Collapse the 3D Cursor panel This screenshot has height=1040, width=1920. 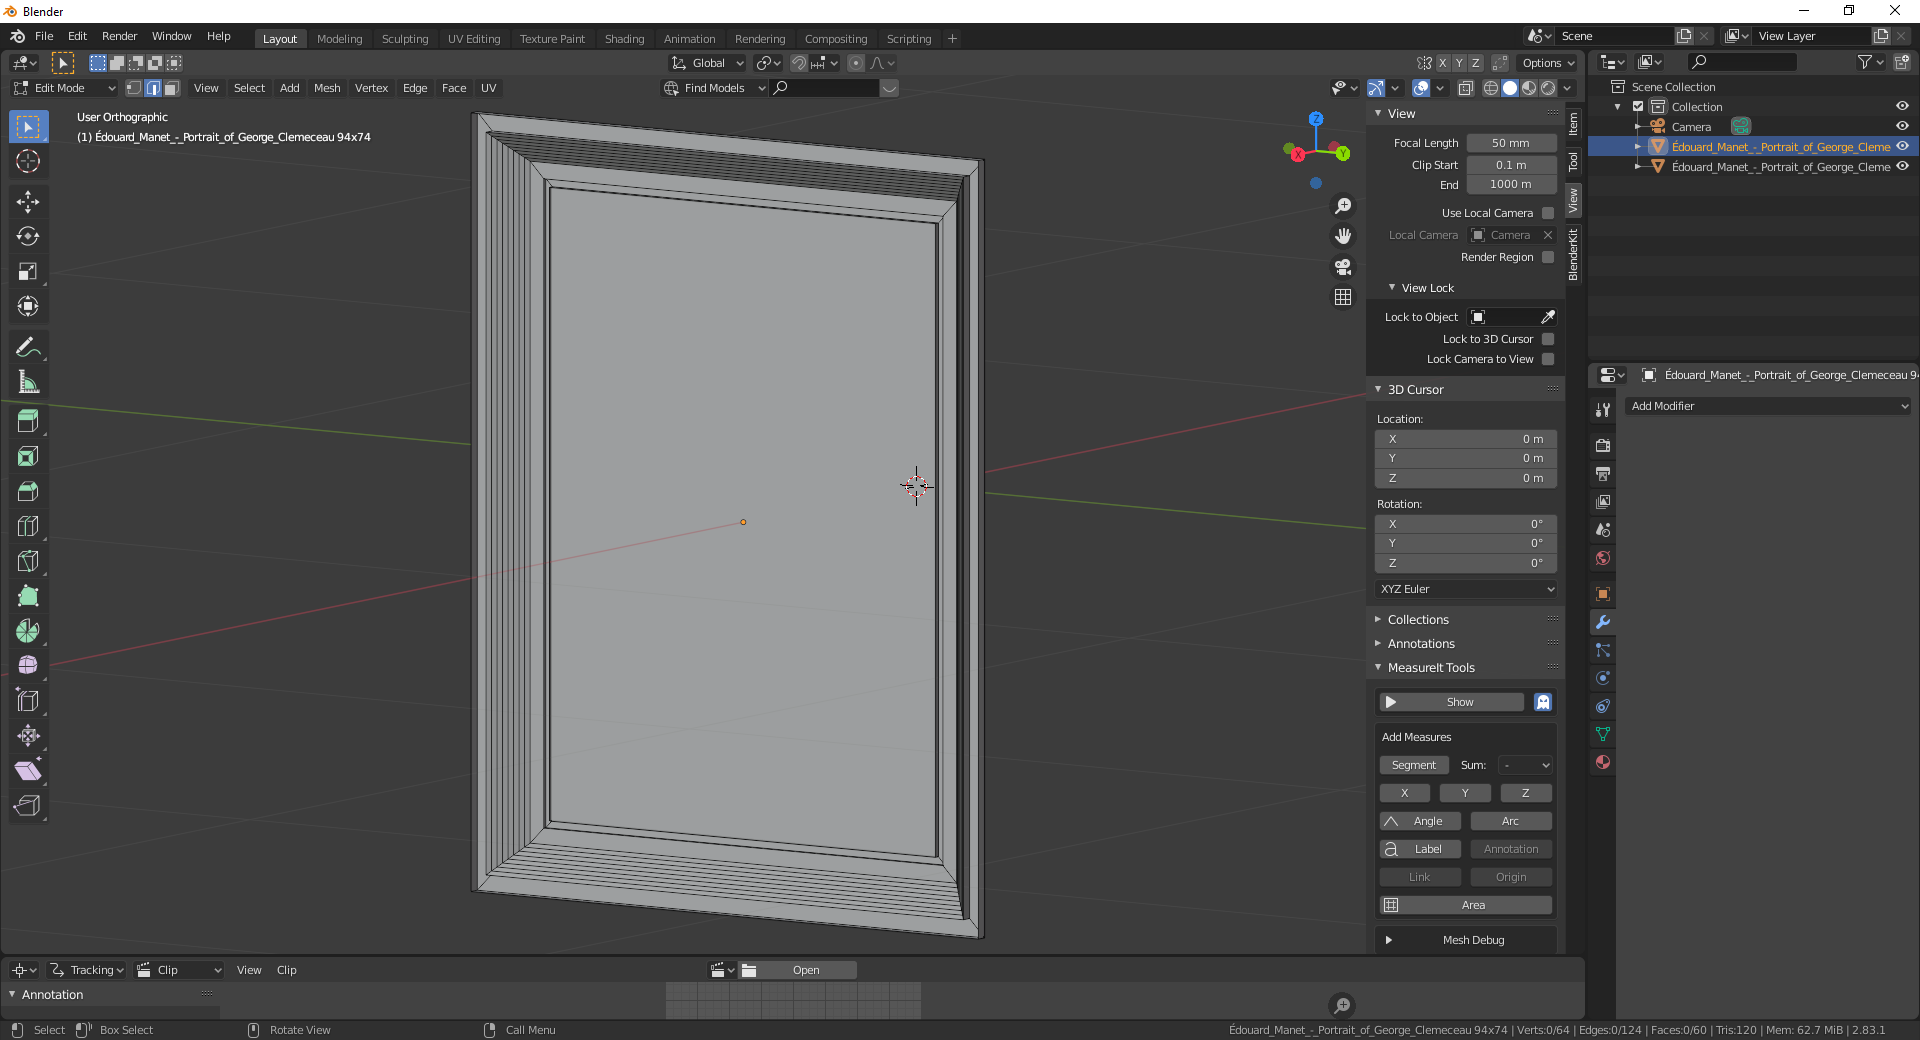1415,390
